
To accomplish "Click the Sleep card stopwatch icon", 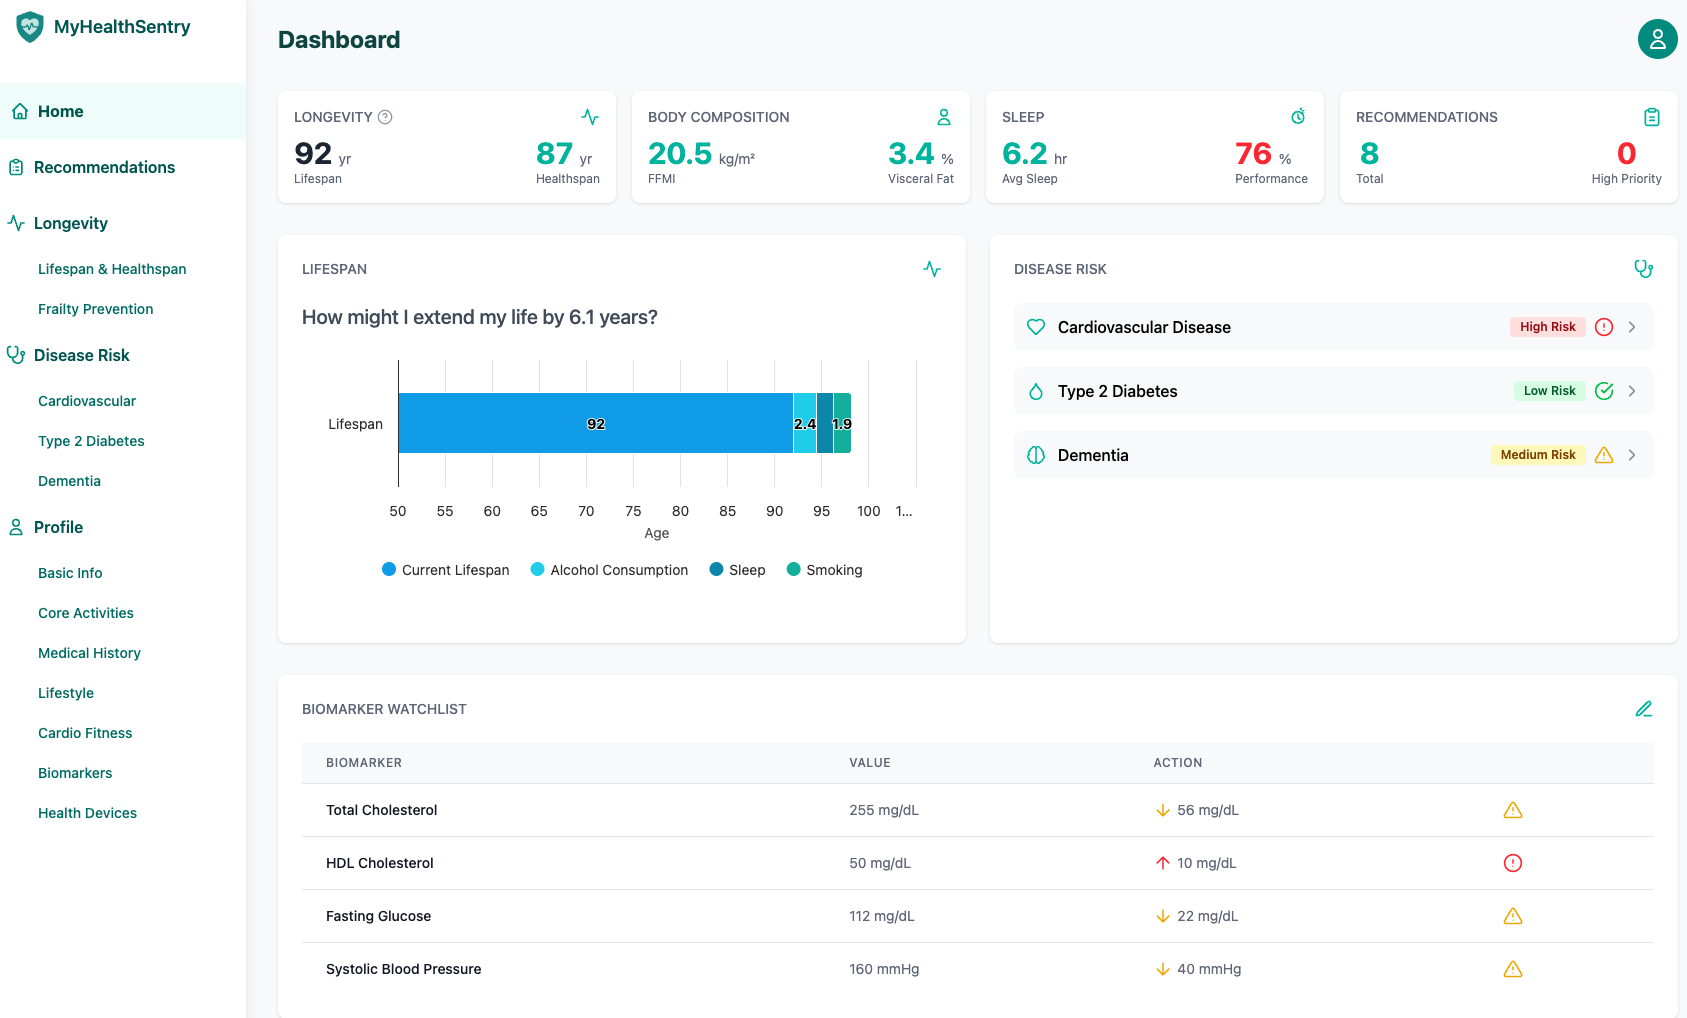I will pos(1298,117).
